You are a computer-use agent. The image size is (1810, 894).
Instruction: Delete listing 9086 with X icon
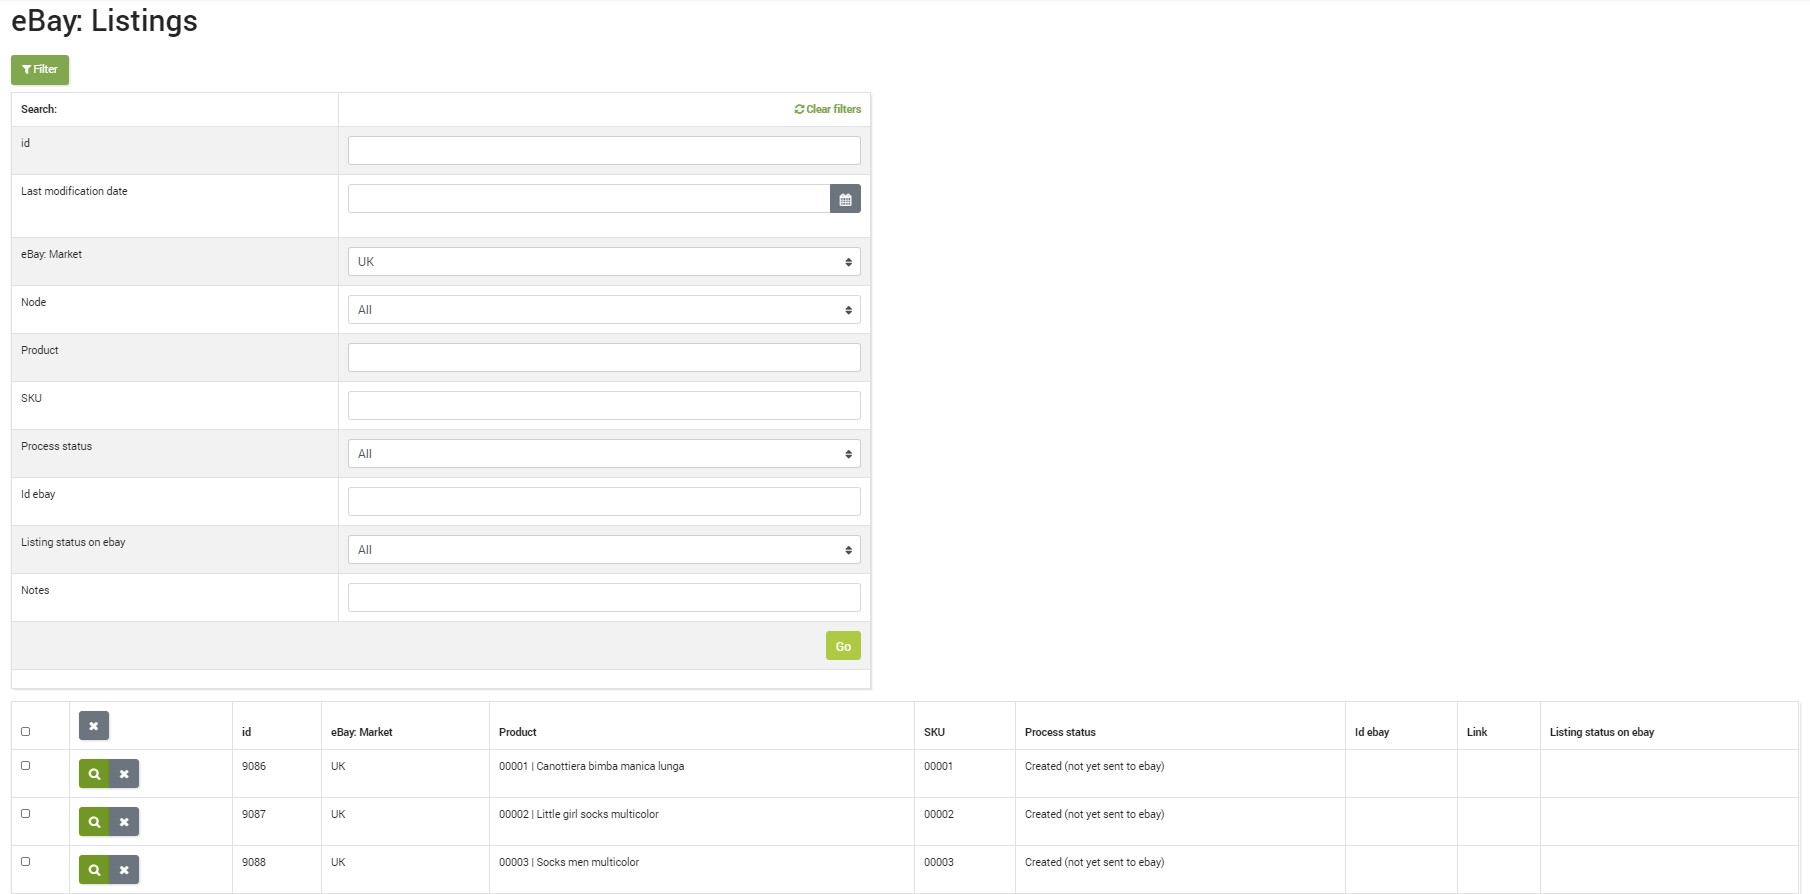[124, 774]
